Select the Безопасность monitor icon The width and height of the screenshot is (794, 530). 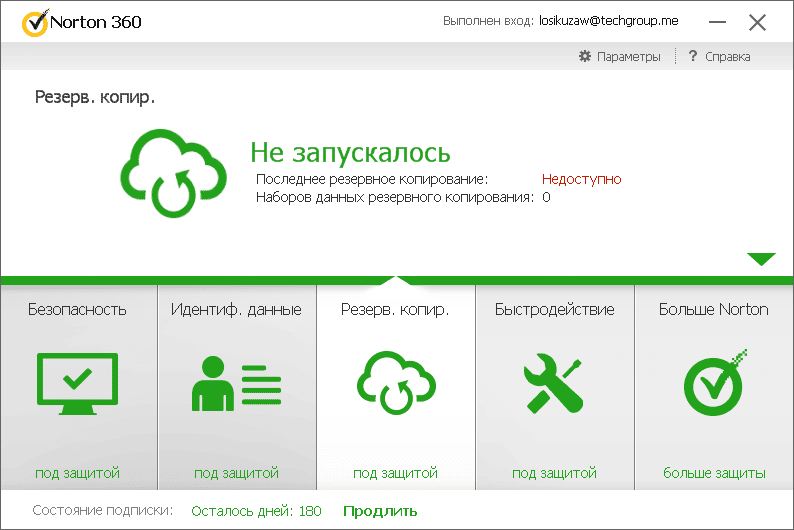tap(77, 383)
